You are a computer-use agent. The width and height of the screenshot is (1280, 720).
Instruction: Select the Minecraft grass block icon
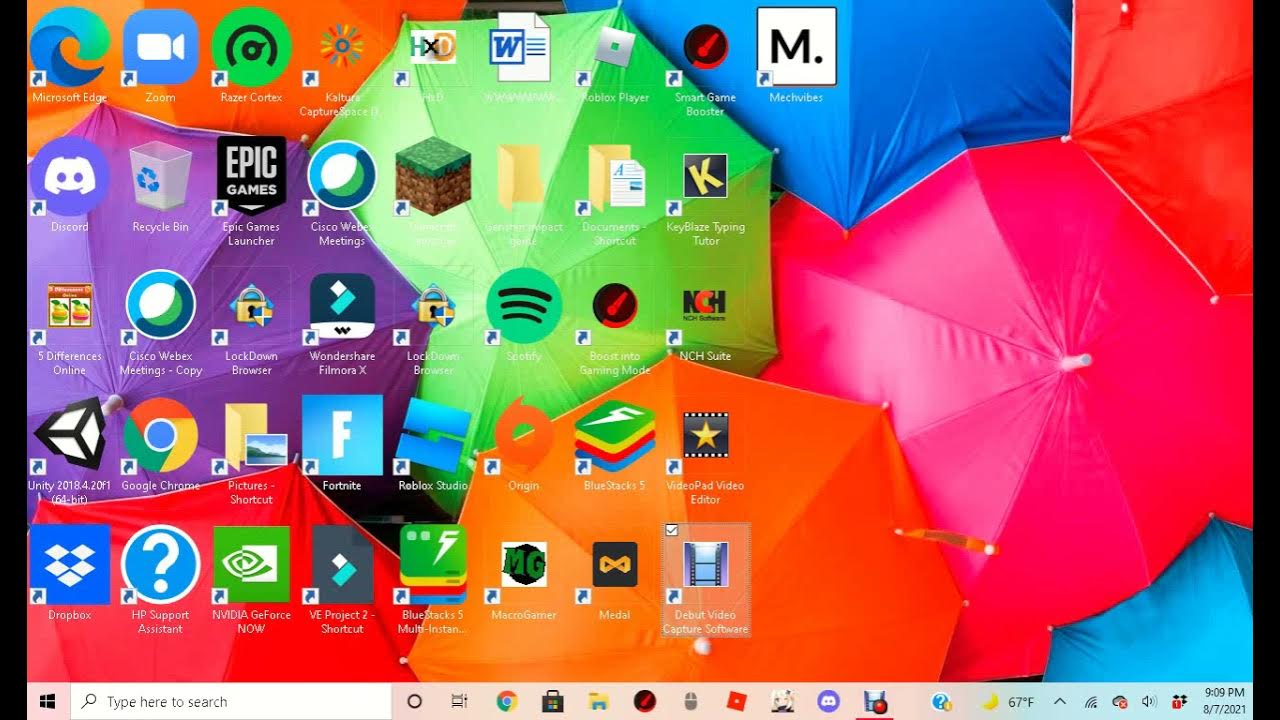(433, 177)
